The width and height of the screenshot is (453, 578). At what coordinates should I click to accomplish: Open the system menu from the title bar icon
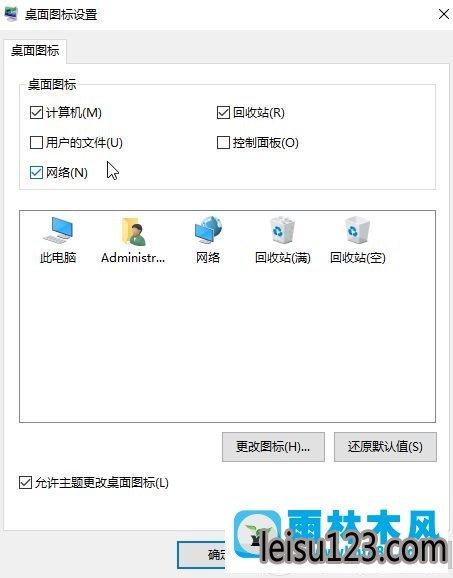11,14
